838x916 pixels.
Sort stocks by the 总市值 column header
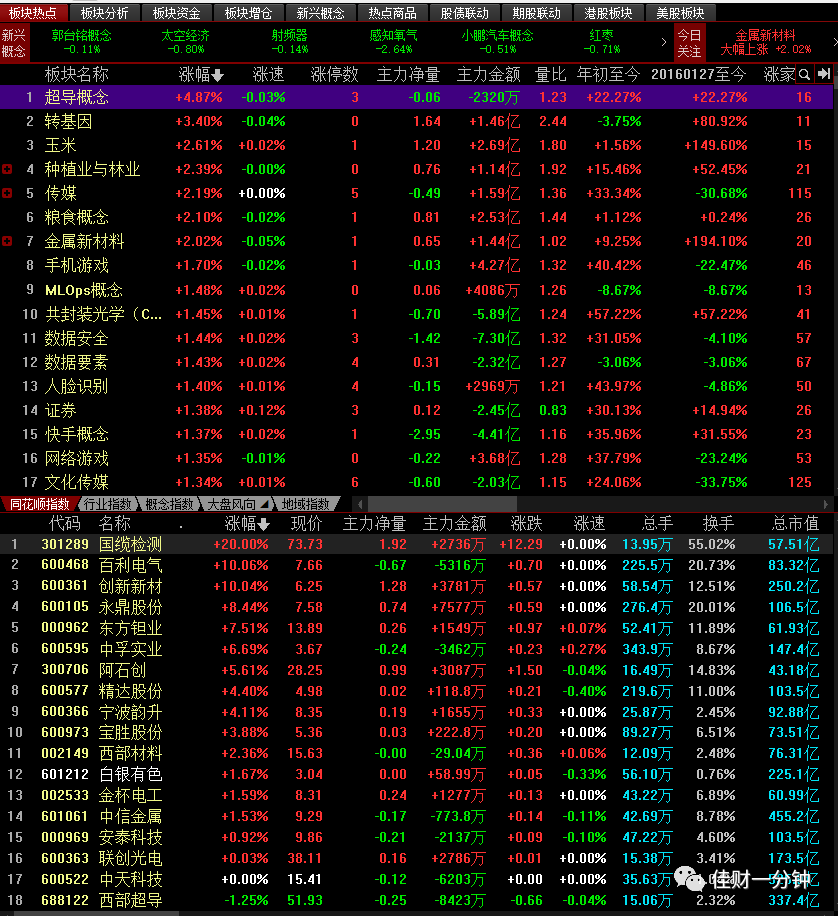pyautogui.click(x=795, y=523)
